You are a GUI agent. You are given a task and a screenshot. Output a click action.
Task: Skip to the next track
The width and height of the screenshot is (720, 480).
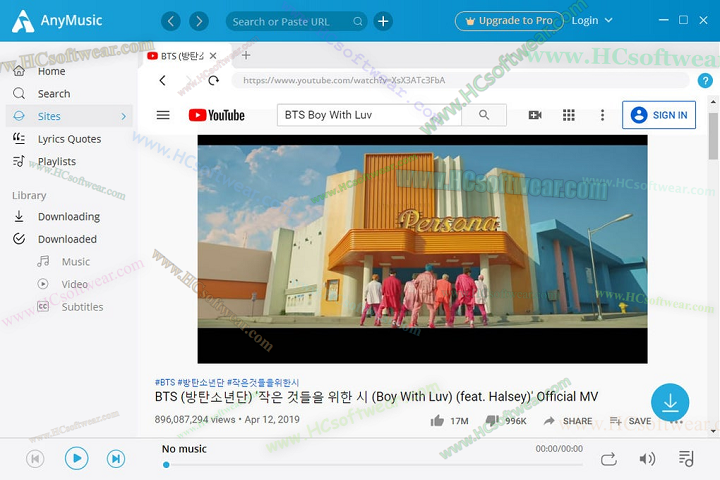tap(116, 458)
